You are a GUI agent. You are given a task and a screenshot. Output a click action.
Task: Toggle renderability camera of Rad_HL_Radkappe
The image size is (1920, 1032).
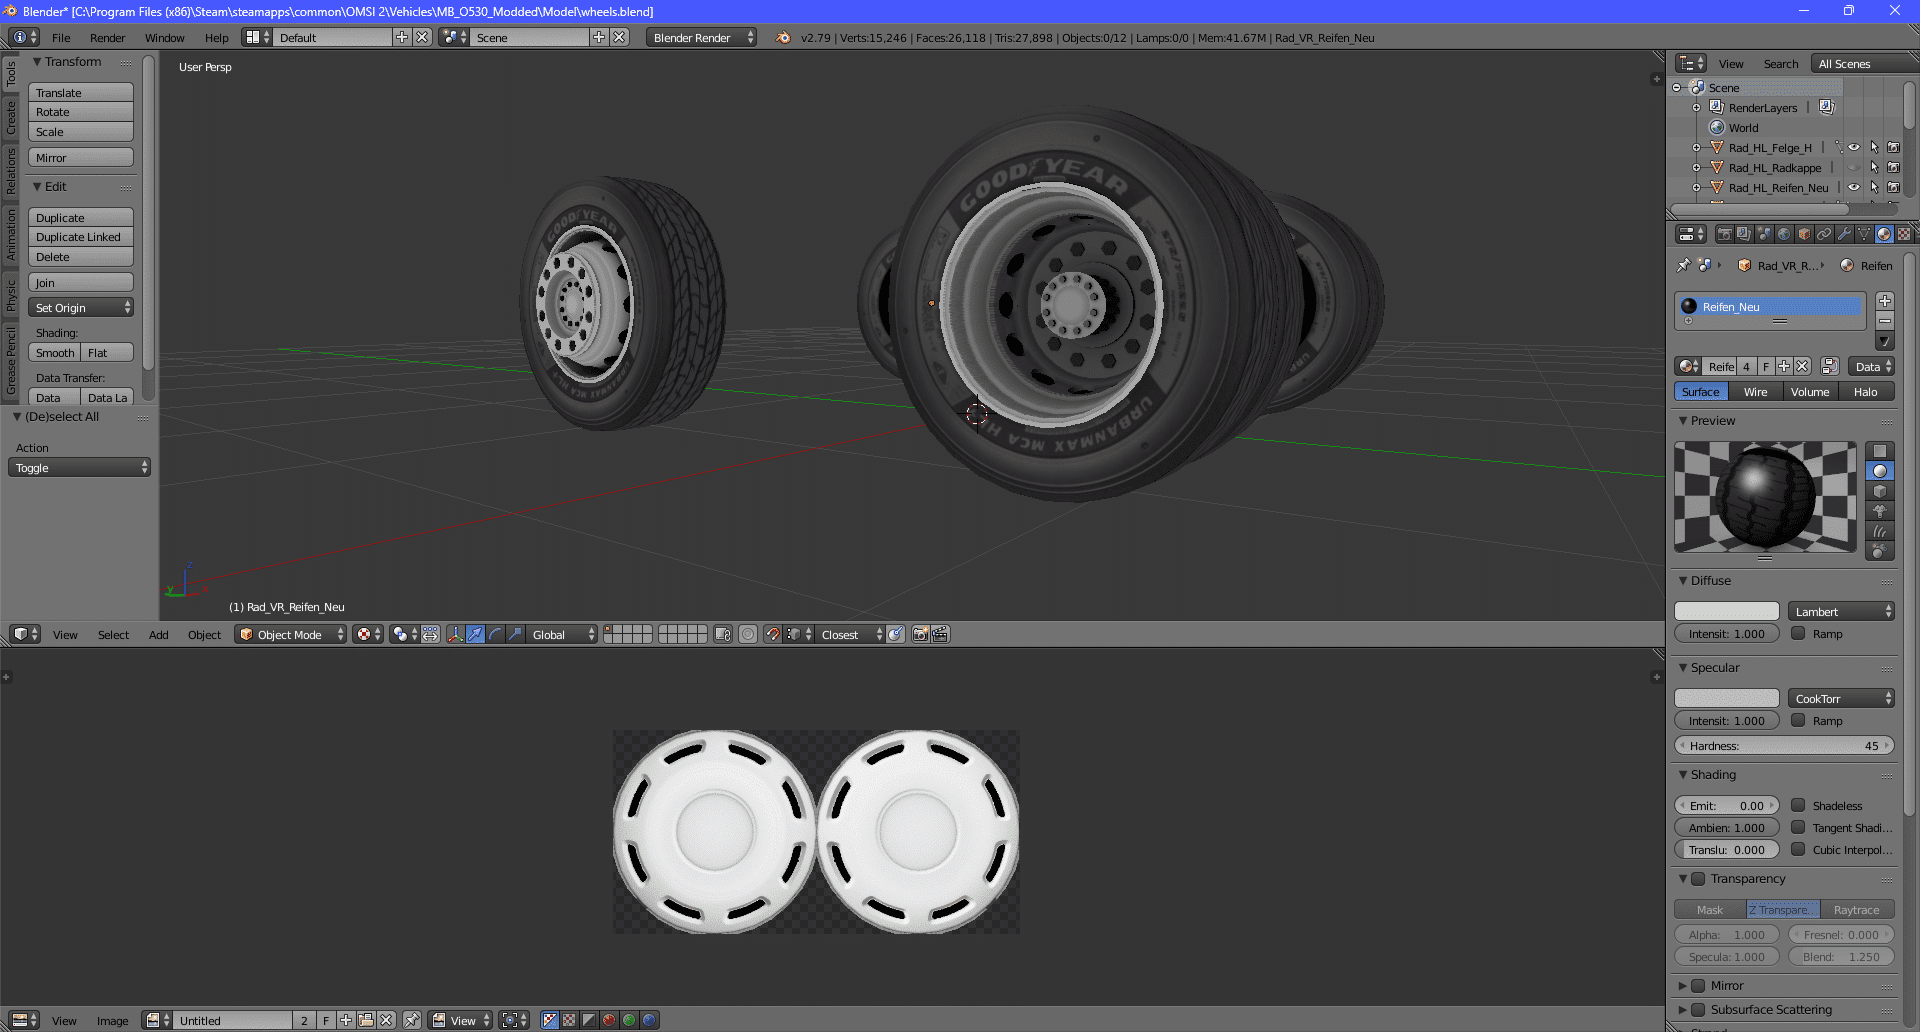(x=1893, y=168)
